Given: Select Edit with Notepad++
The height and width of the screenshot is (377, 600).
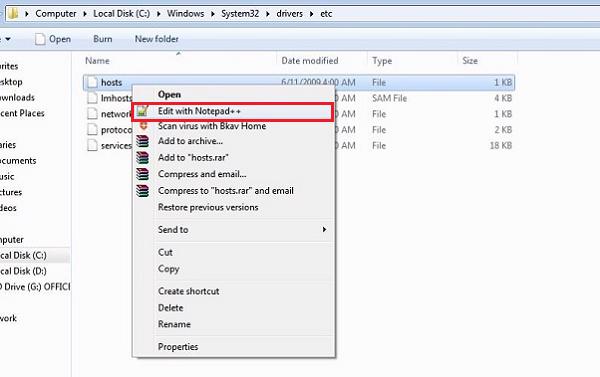Looking at the screenshot, I should coord(233,111).
